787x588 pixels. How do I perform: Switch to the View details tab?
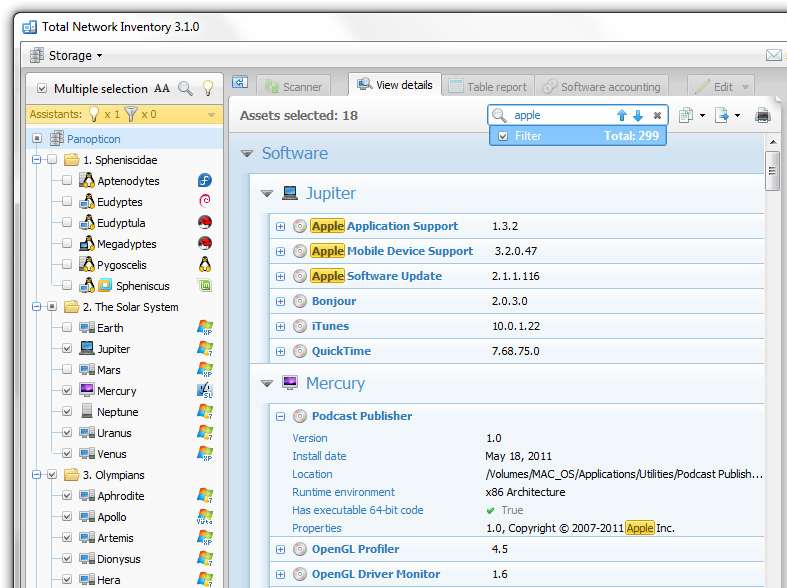(395, 85)
